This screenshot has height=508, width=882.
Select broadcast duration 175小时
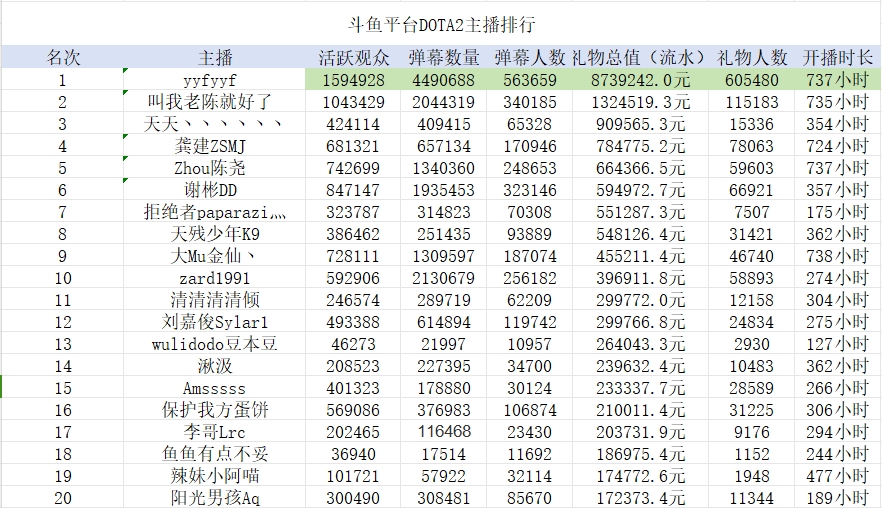tap(838, 212)
